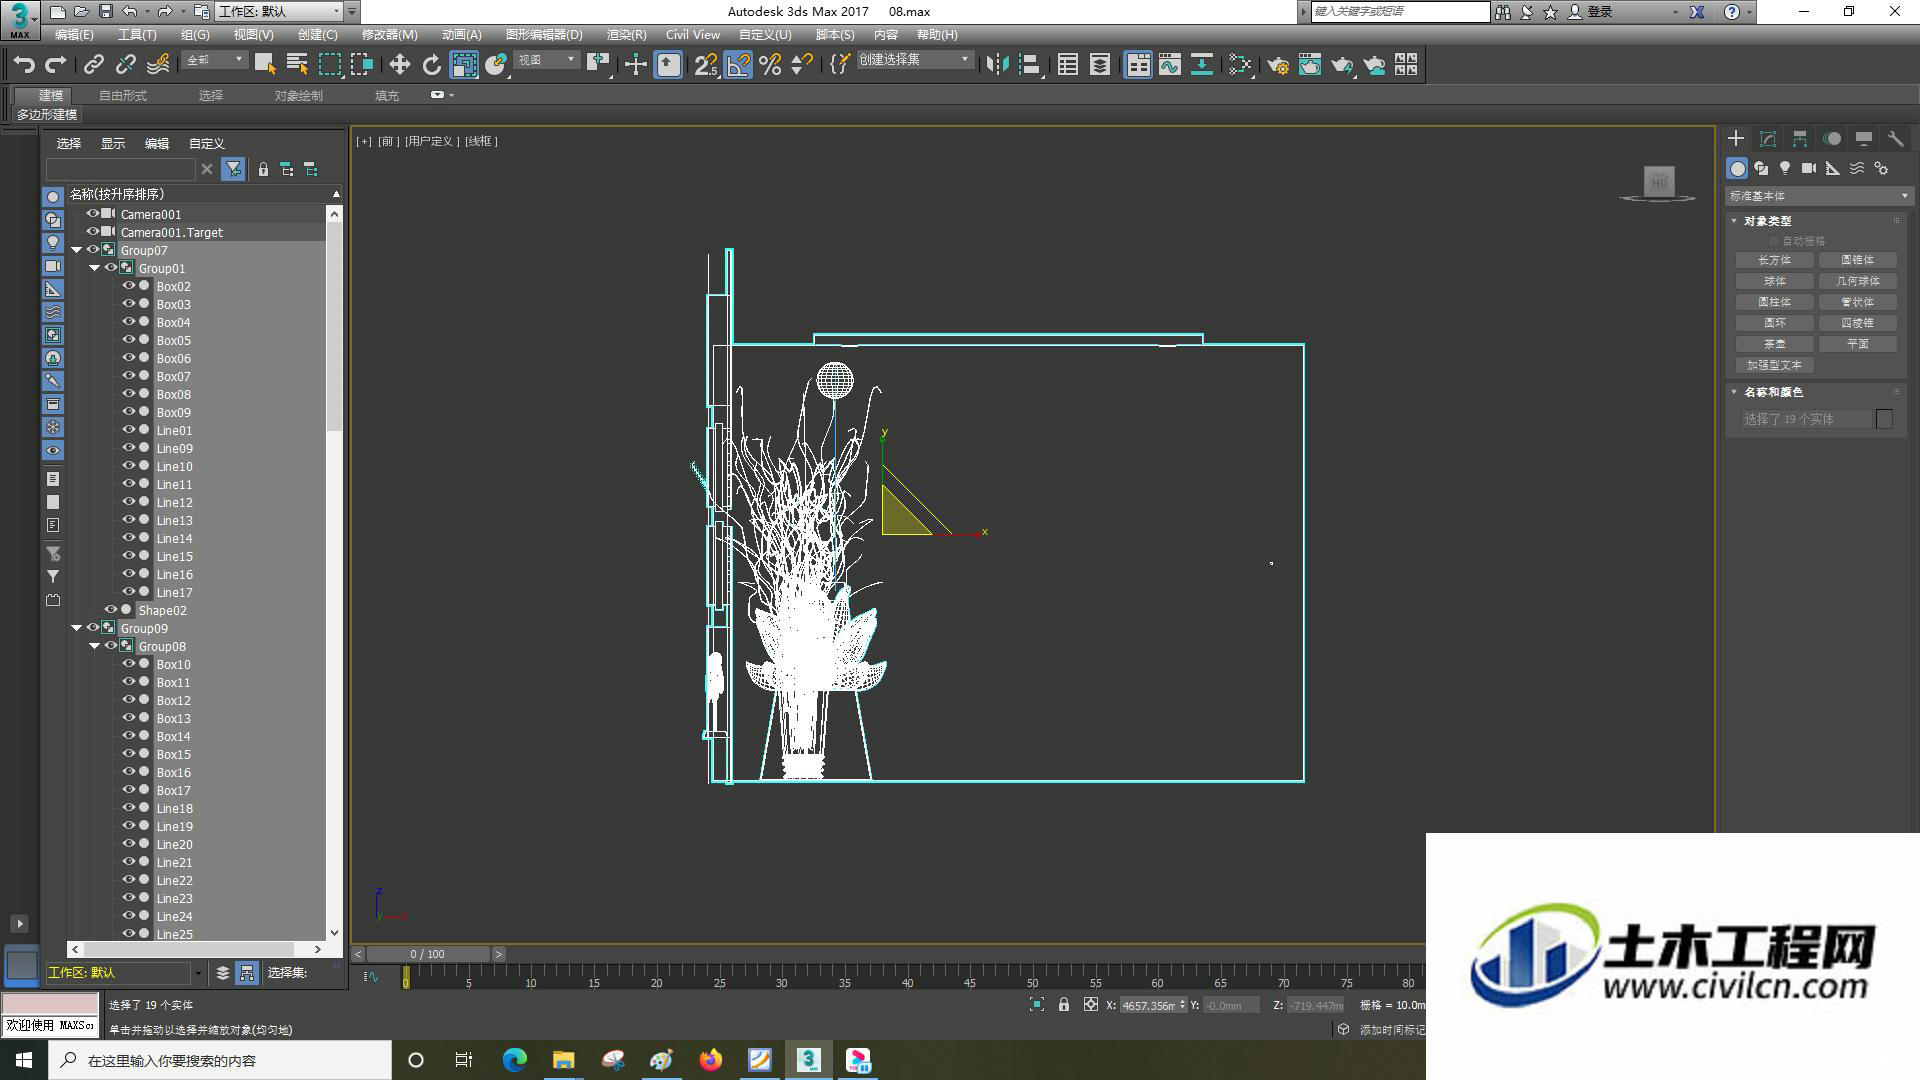Viewport: 1920px width, 1080px height.
Task: Click the Align tool icon
Action: (1029, 65)
